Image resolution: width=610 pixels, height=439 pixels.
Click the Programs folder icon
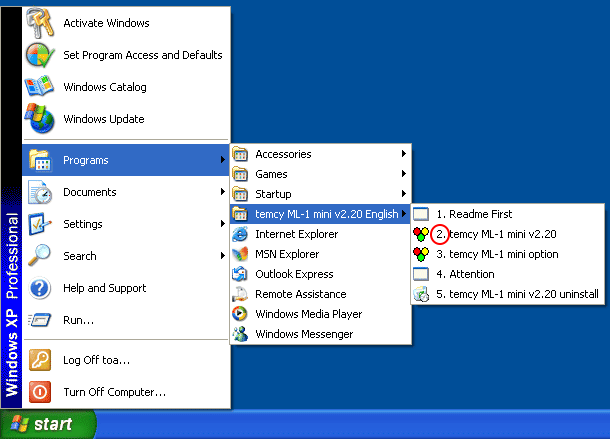click(x=40, y=160)
